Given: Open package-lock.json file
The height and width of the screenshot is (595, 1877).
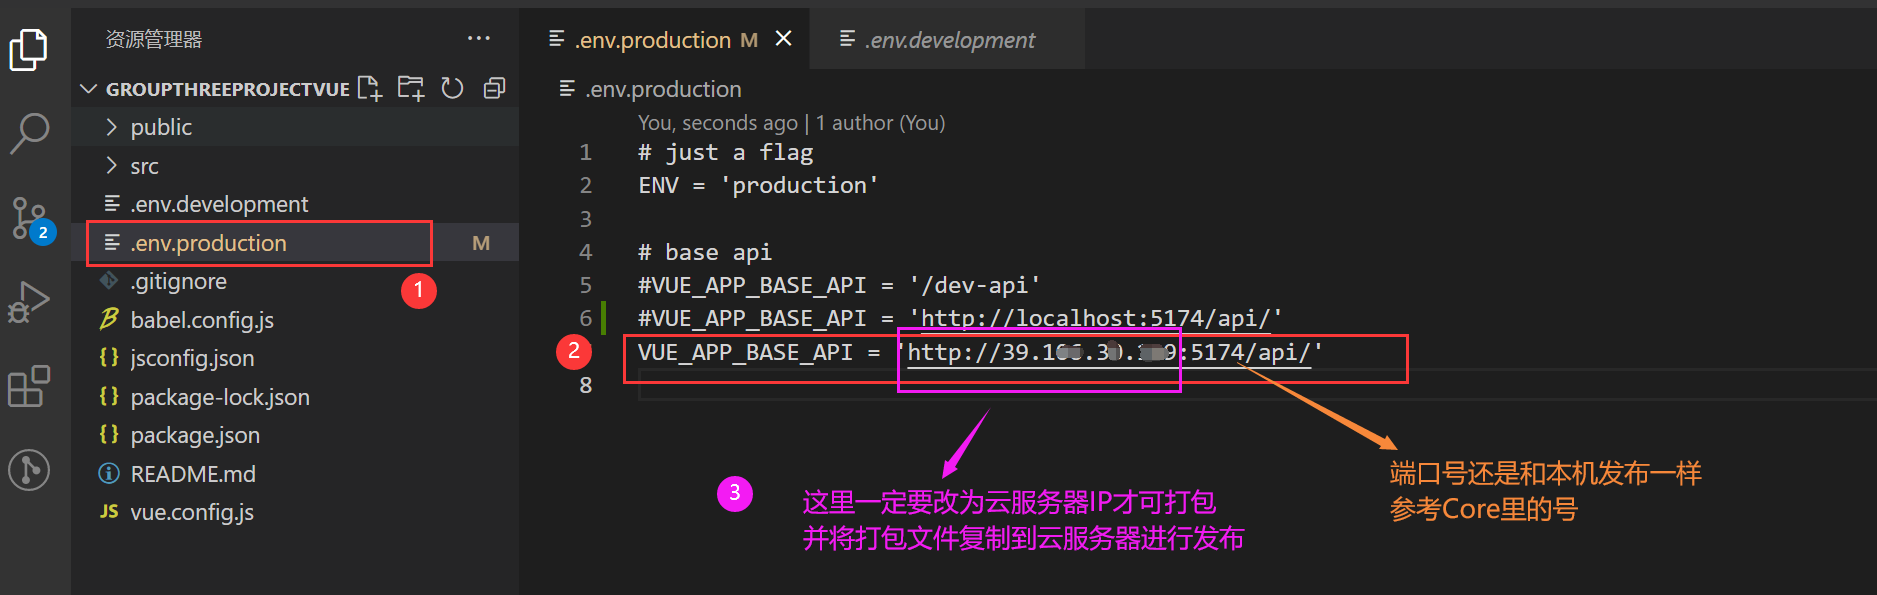Looking at the screenshot, I should click(295, 397).
